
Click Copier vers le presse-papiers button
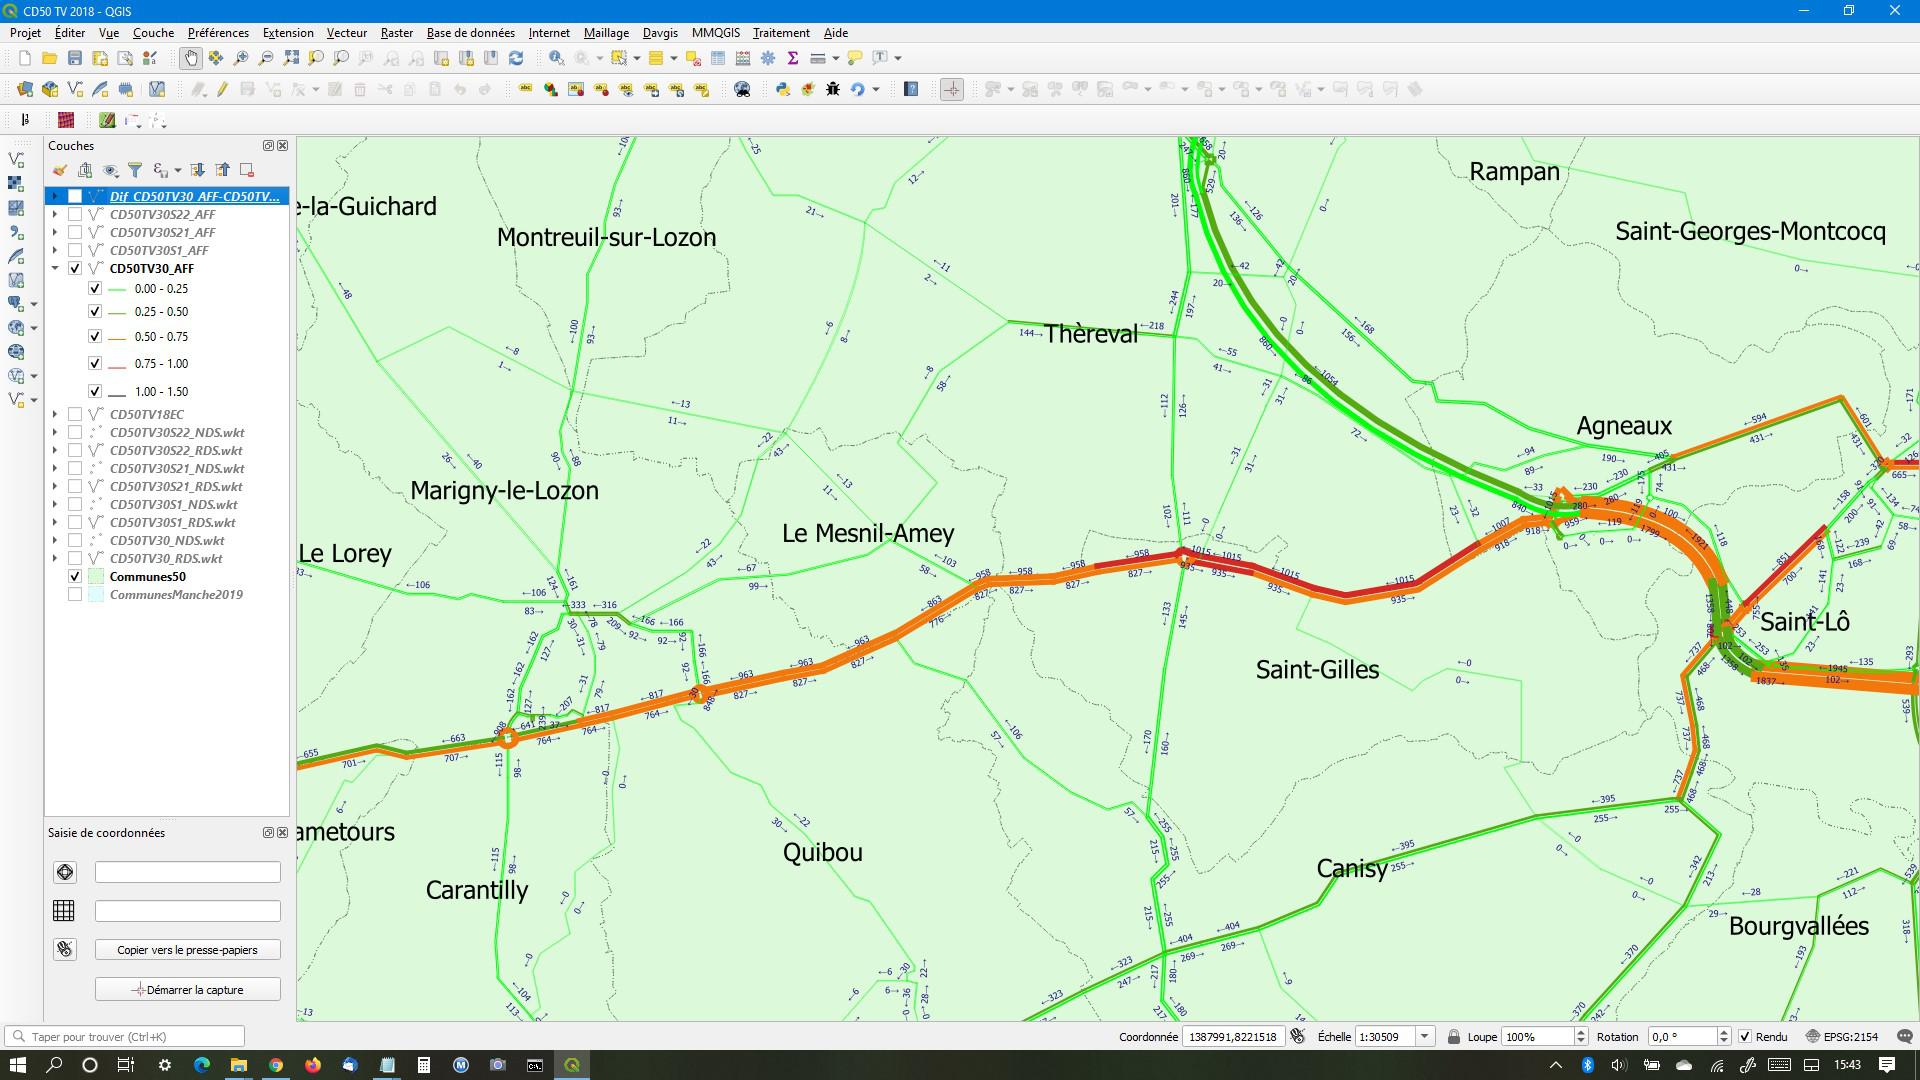(x=187, y=950)
